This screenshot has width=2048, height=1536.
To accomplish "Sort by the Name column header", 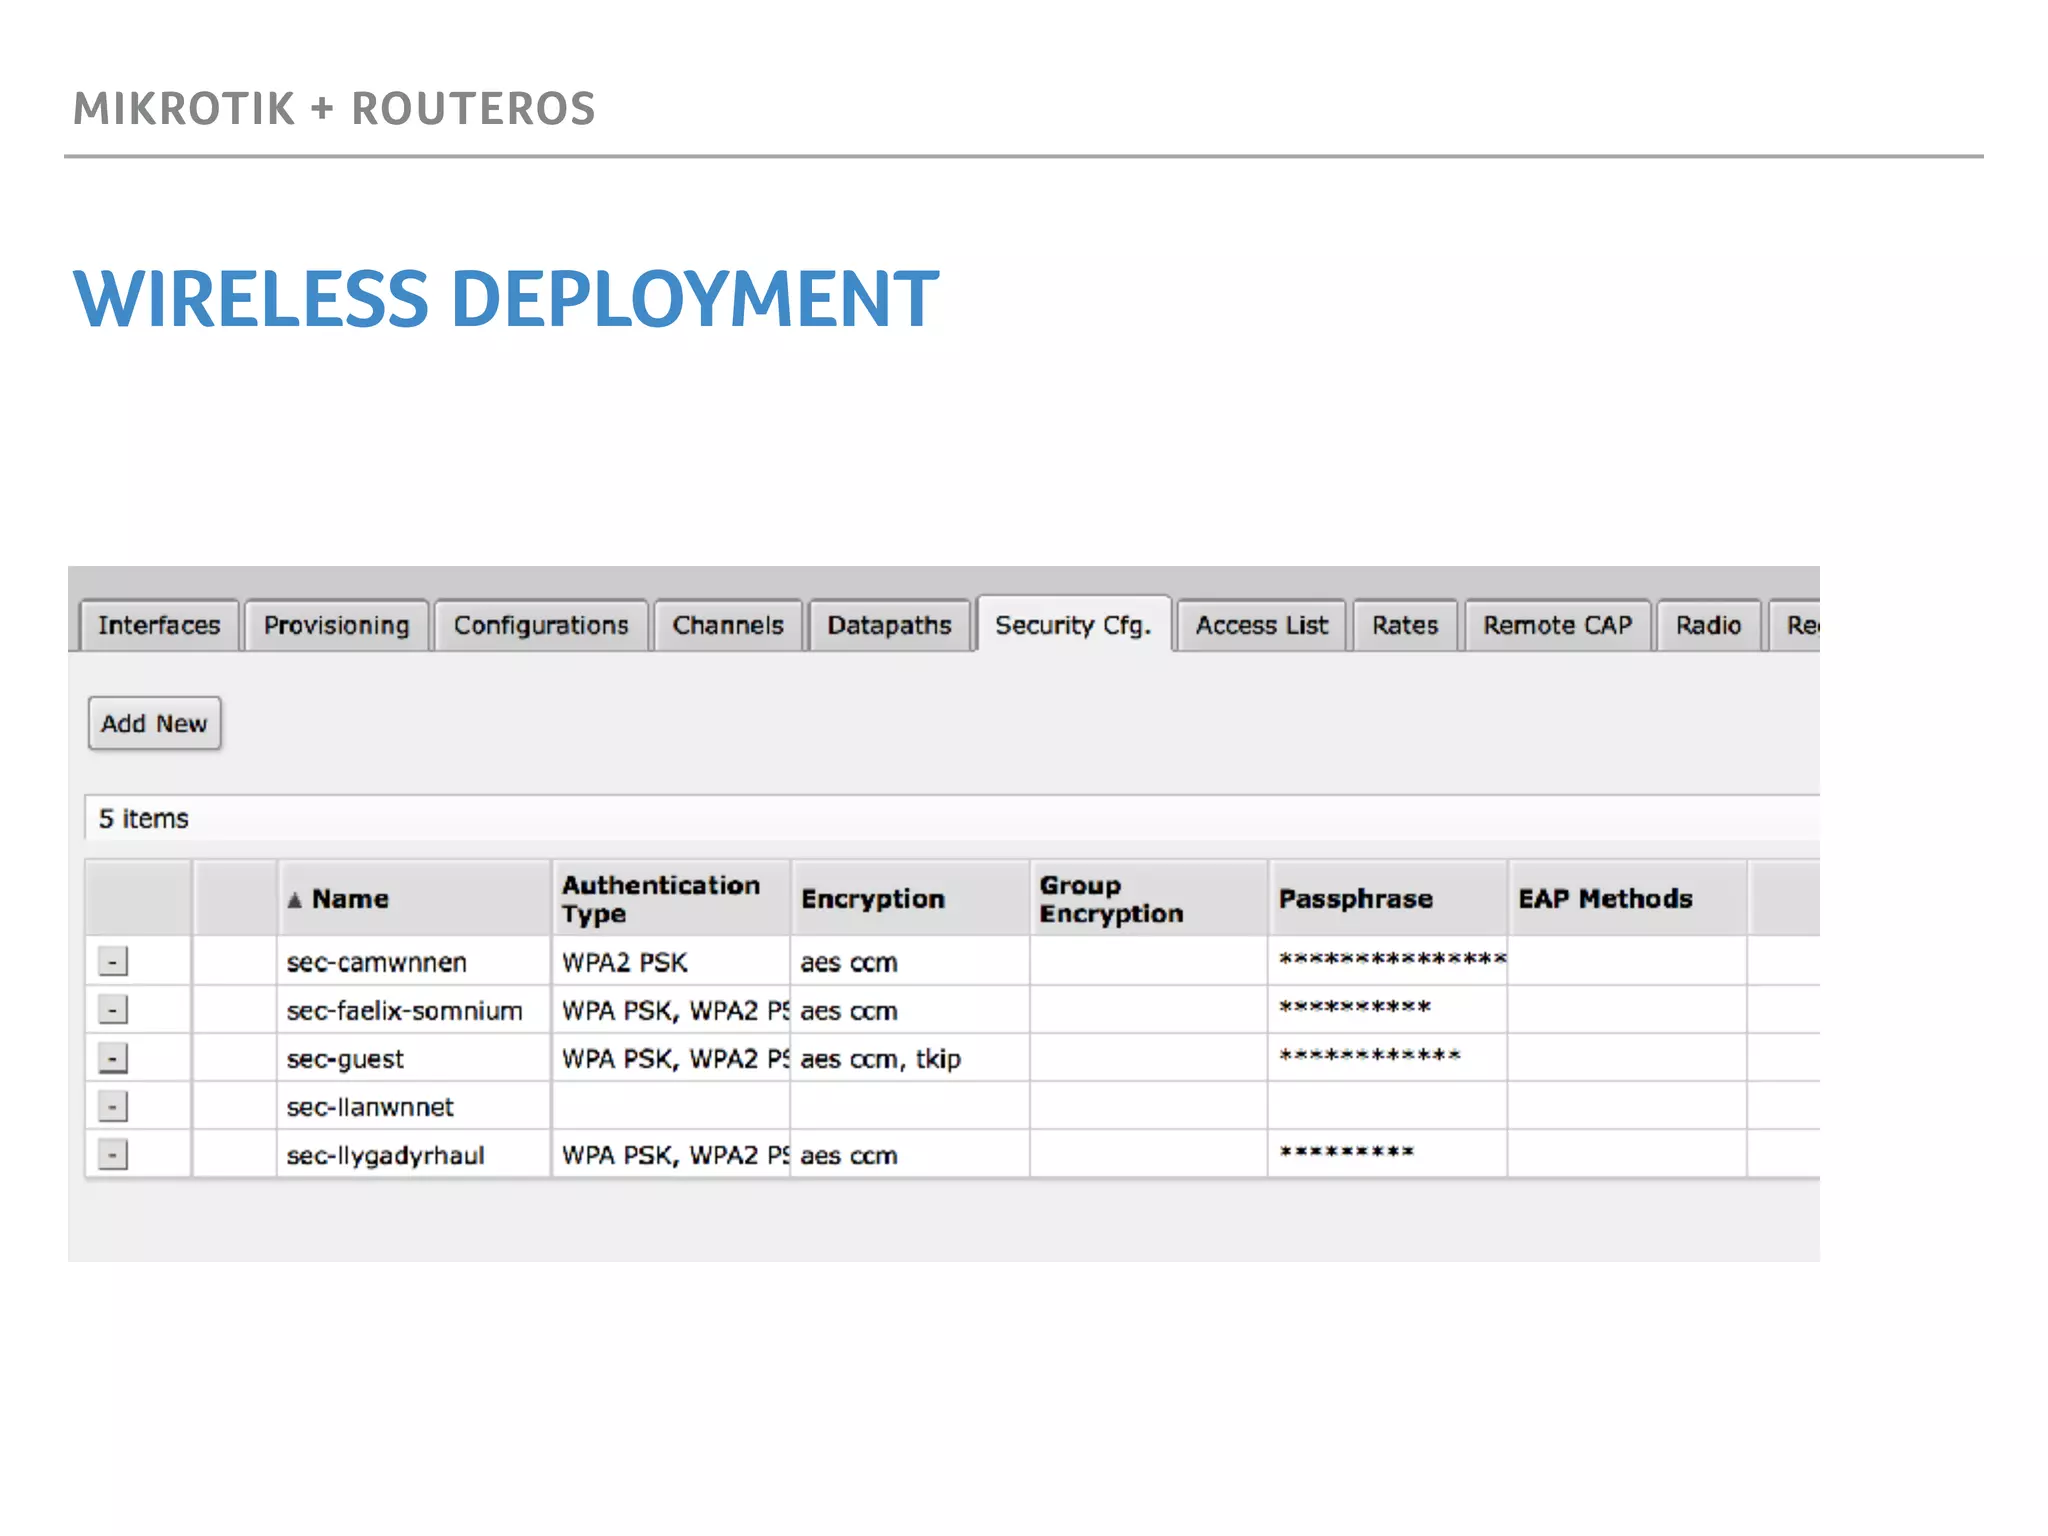I will 414,898.
